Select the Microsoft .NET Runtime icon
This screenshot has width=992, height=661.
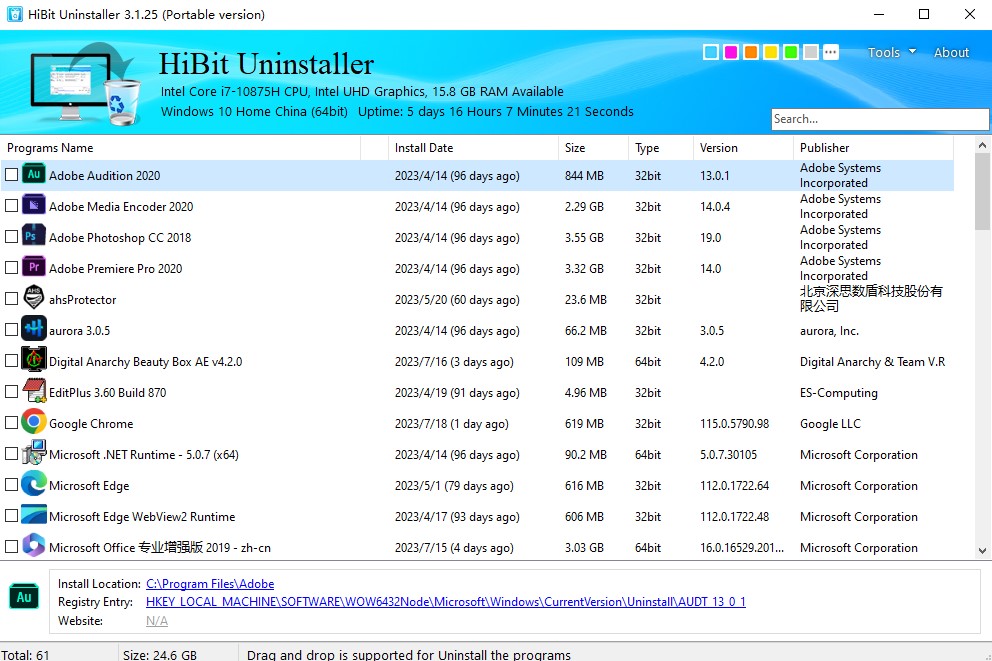click(34, 454)
